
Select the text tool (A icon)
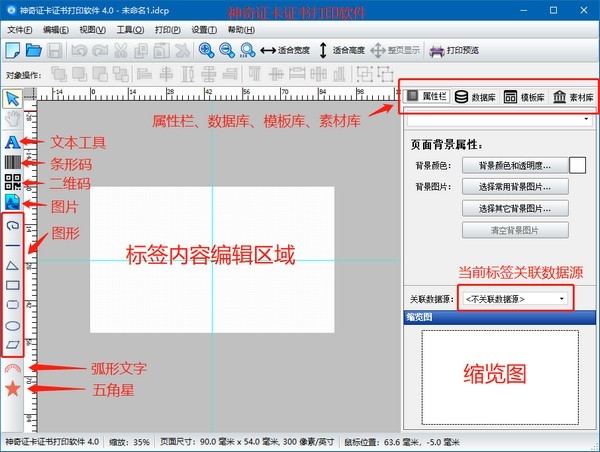13,142
